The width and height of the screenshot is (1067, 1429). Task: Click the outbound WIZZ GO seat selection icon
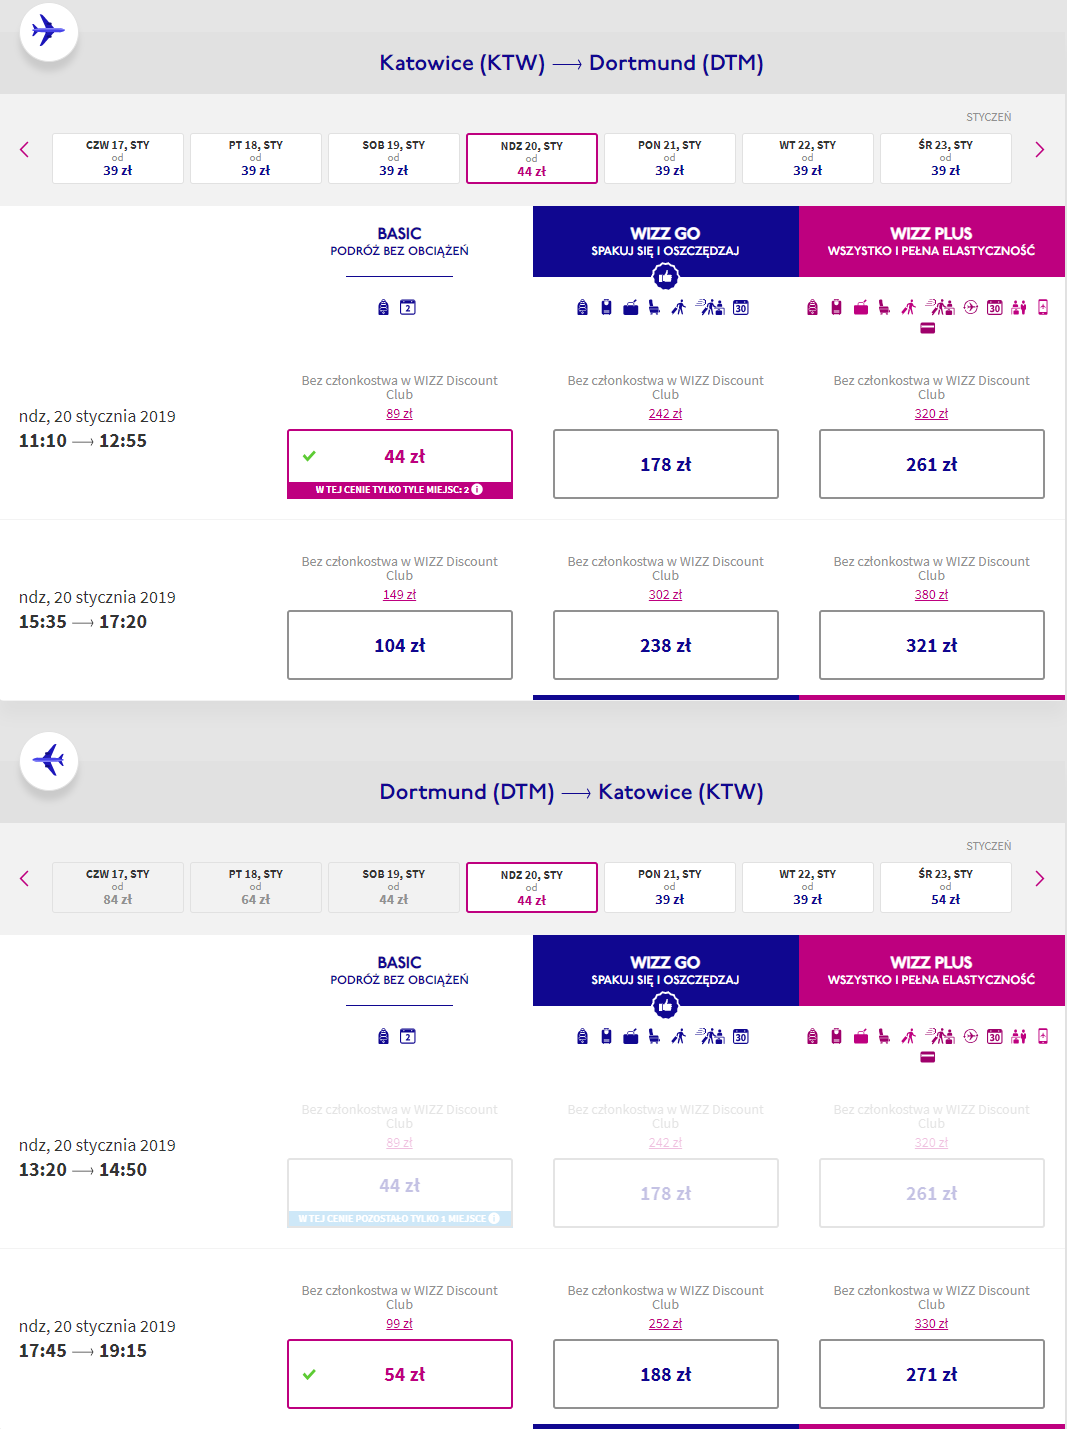point(654,307)
